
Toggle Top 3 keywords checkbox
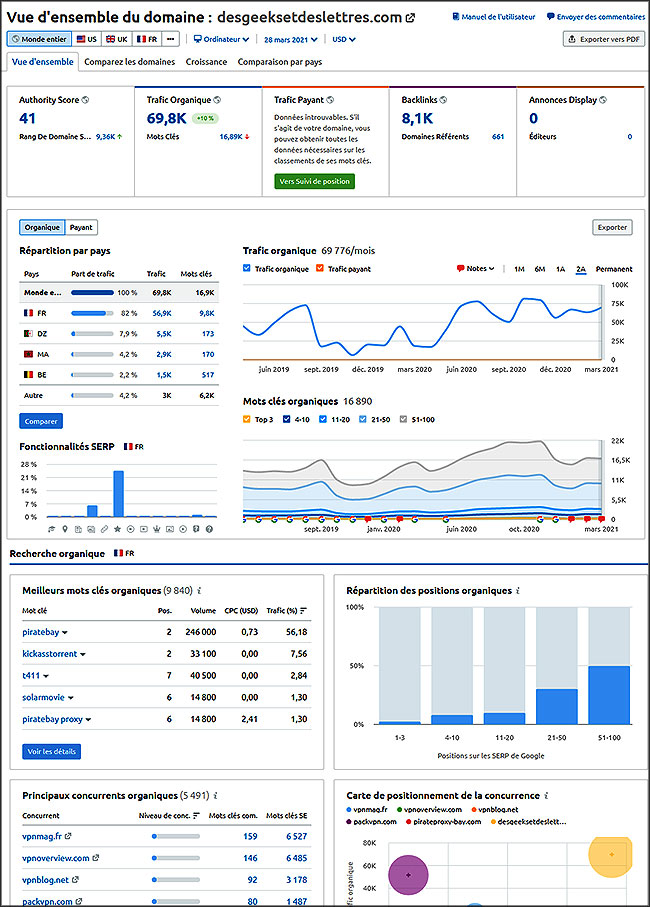point(247,419)
